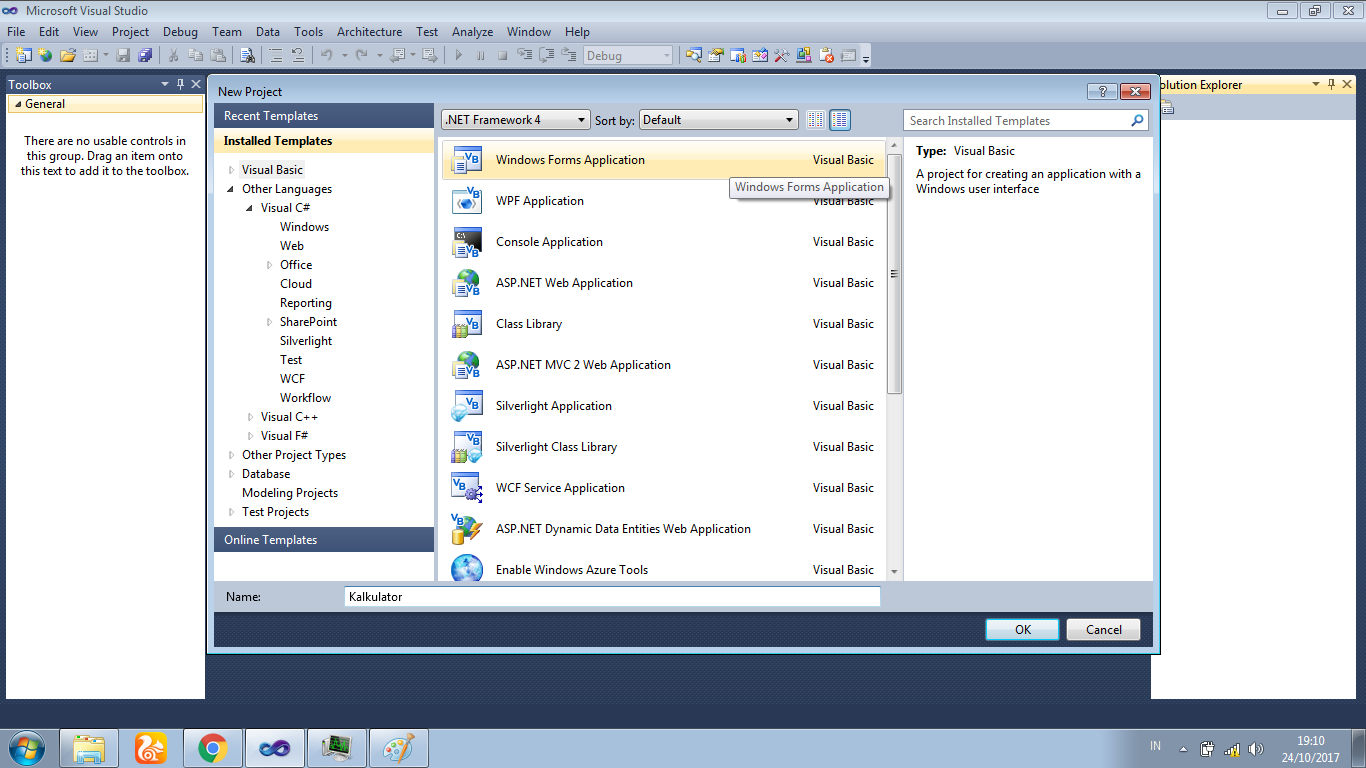Click the Open File folder toolbar icon
The width and height of the screenshot is (1366, 768).
click(x=67, y=56)
